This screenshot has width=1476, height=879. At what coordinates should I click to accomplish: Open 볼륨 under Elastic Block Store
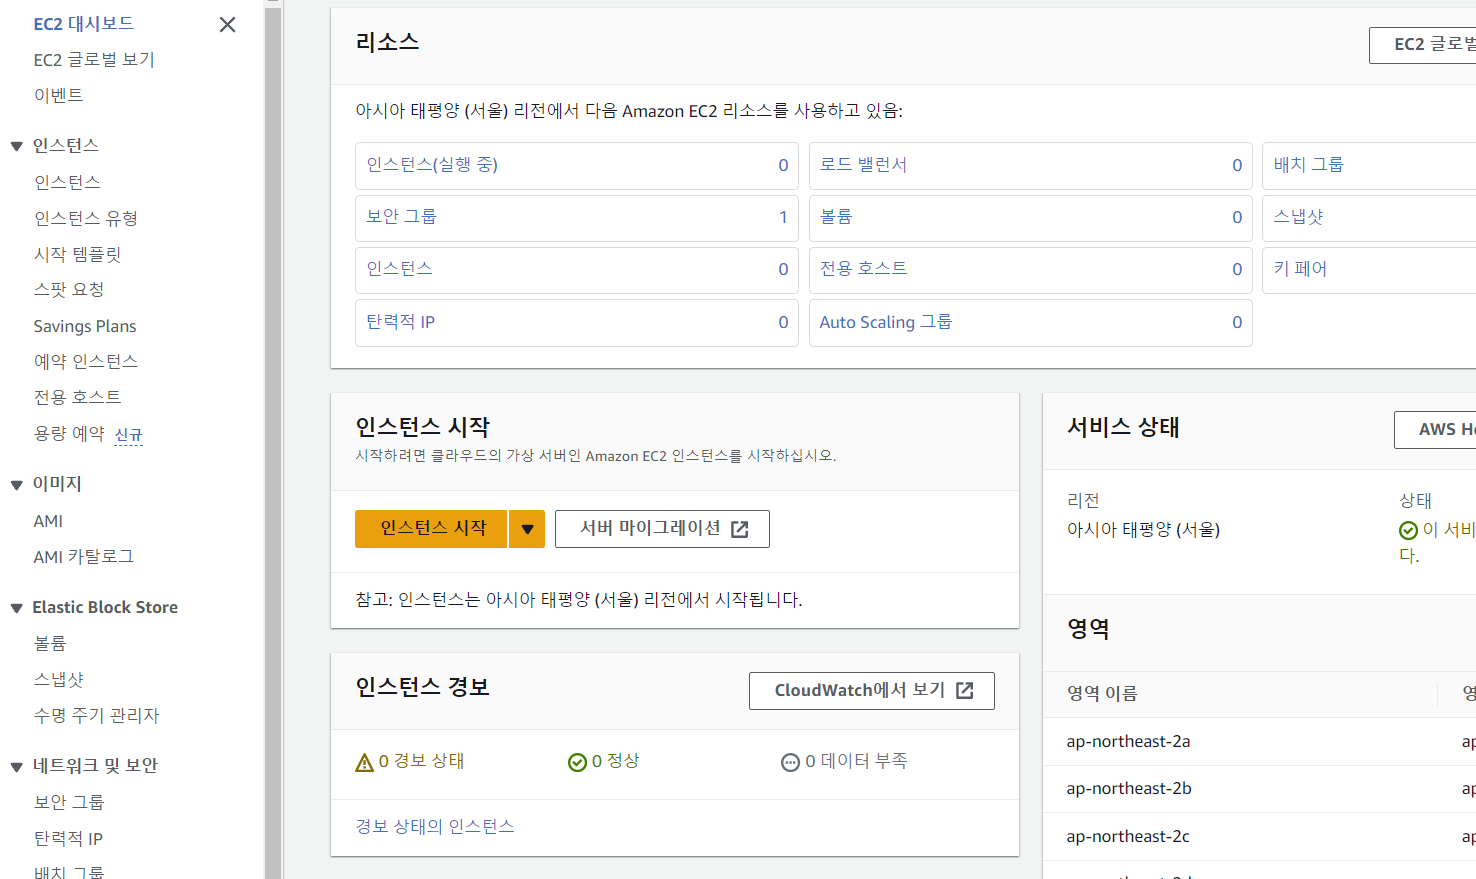tap(50, 644)
